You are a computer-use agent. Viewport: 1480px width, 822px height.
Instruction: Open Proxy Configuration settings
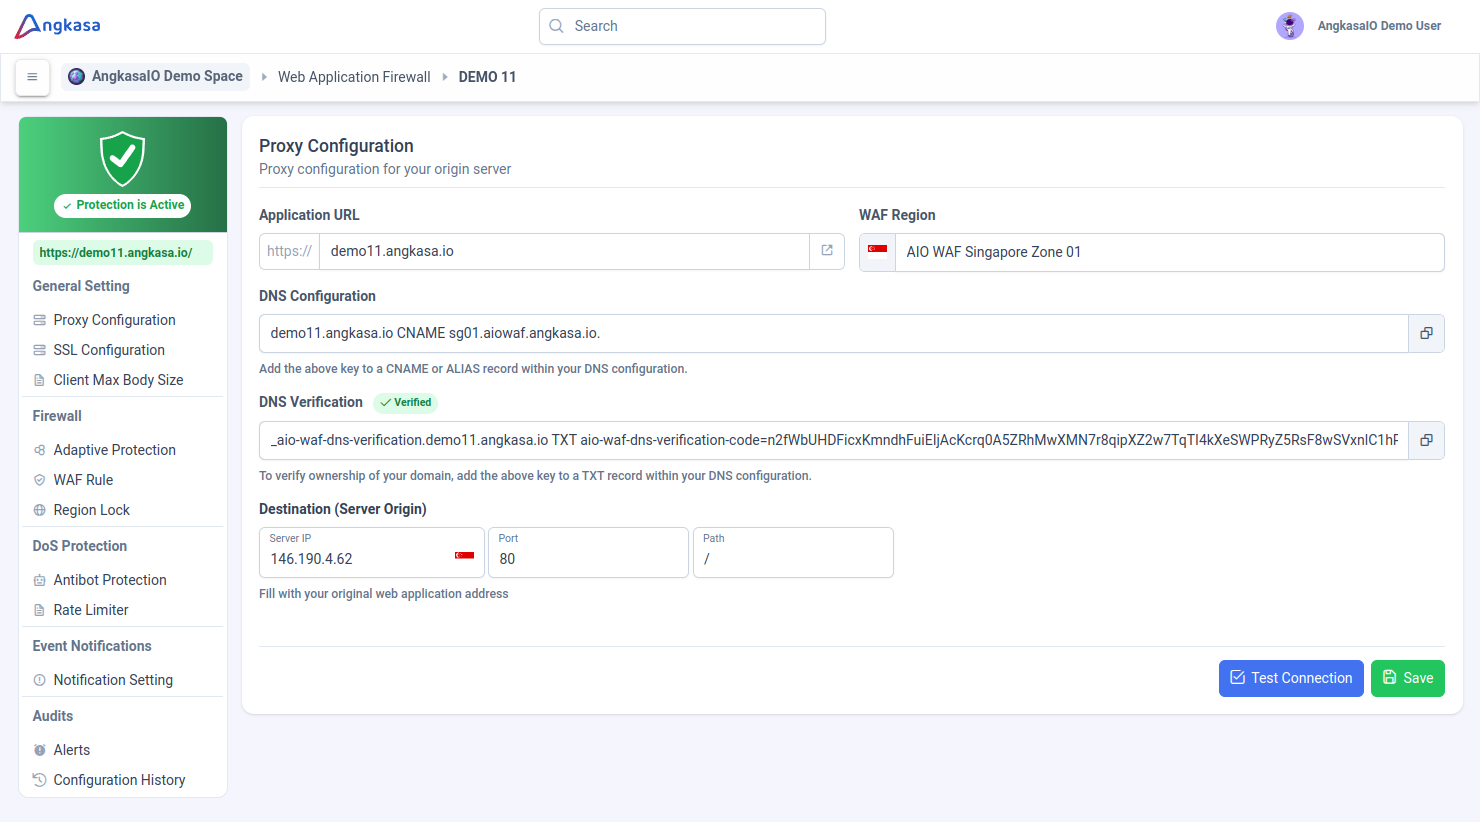pyautogui.click(x=114, y=320)
